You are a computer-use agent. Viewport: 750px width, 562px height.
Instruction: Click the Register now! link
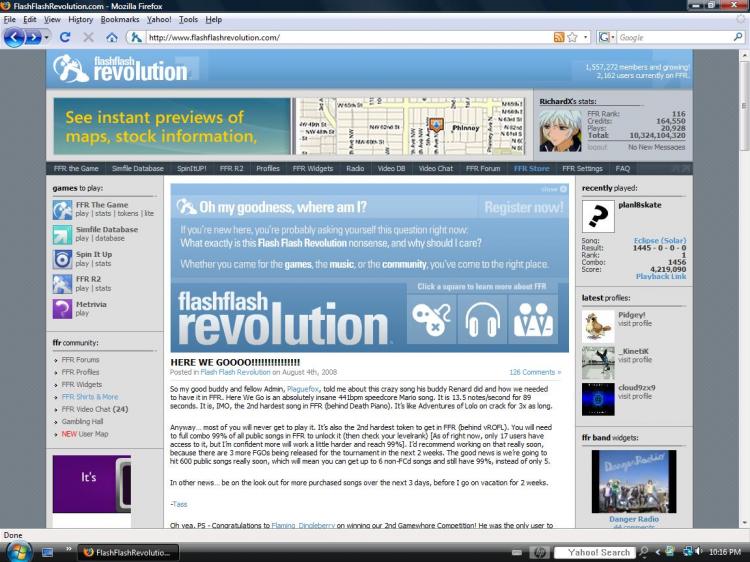click(524, 208)
